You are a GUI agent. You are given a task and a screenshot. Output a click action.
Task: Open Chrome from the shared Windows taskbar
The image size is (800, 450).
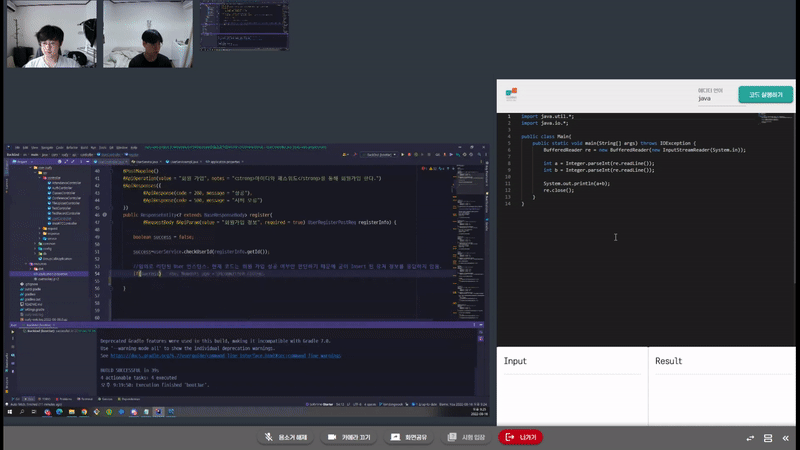click(84, 412)
